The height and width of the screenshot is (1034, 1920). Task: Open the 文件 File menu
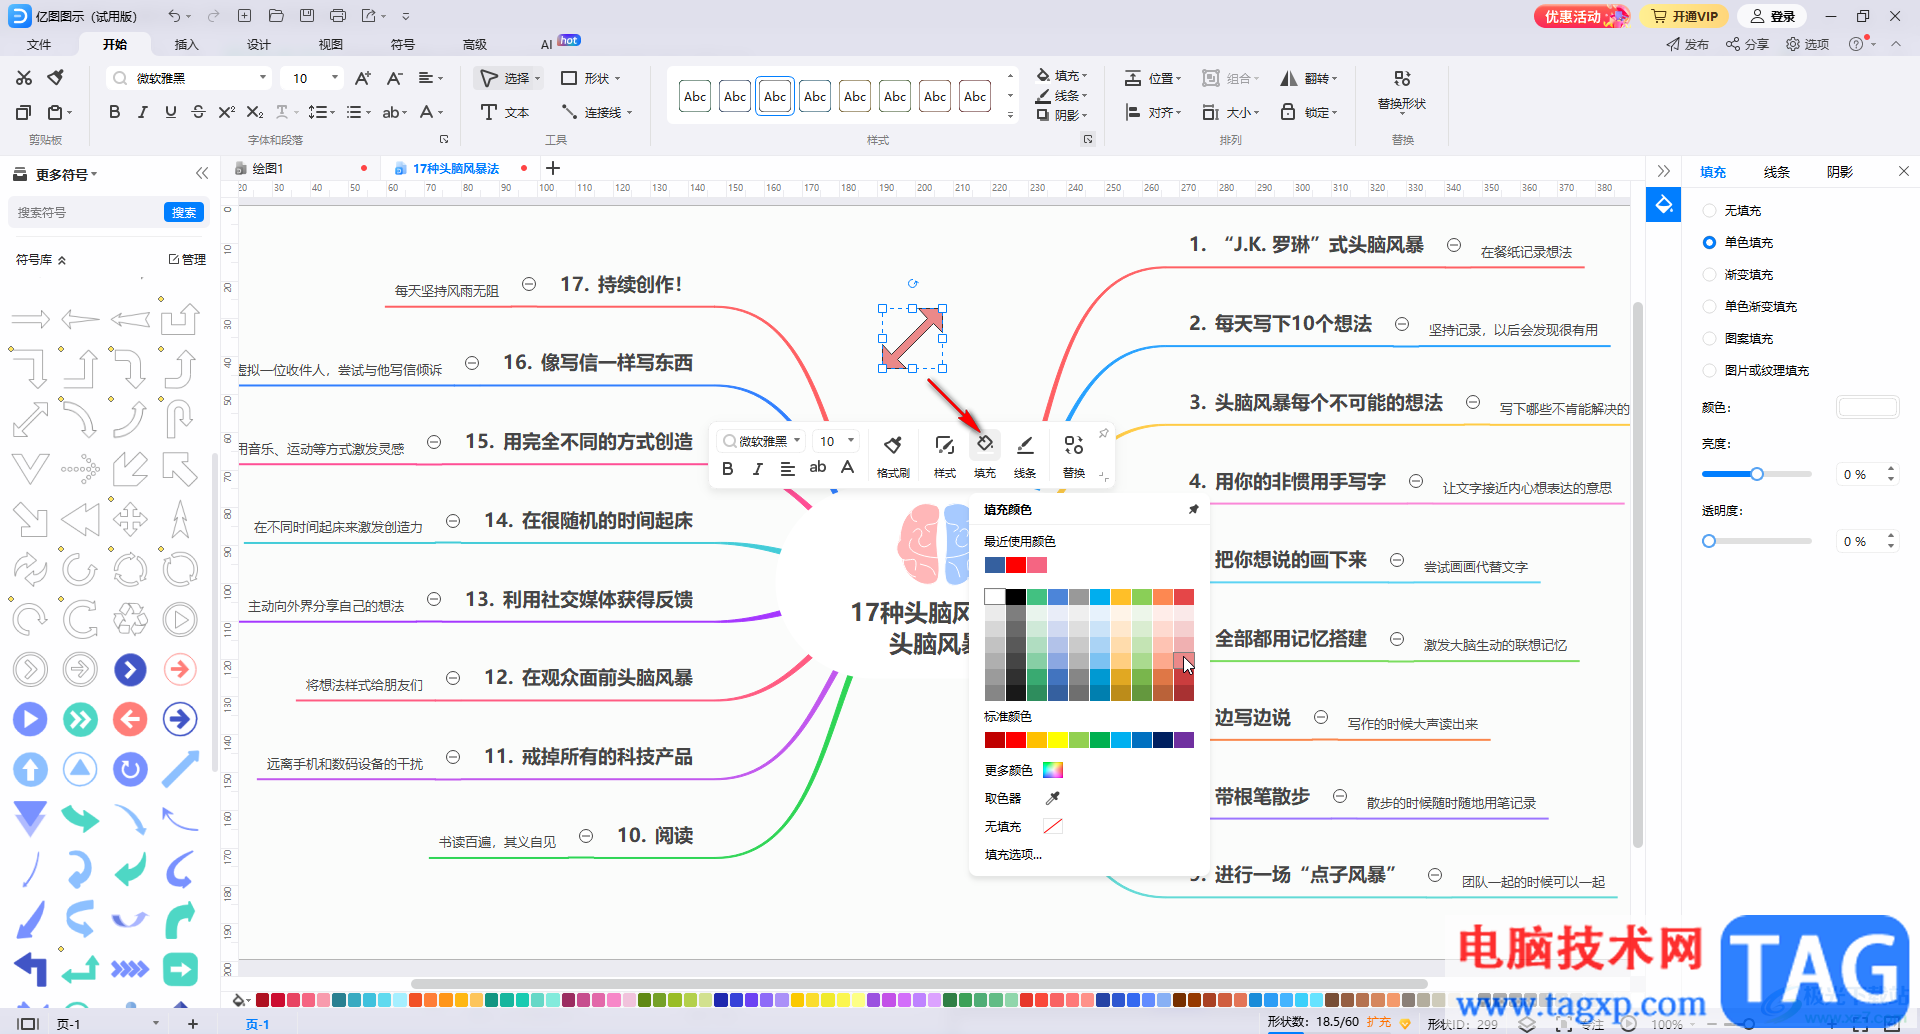[39, 44]
